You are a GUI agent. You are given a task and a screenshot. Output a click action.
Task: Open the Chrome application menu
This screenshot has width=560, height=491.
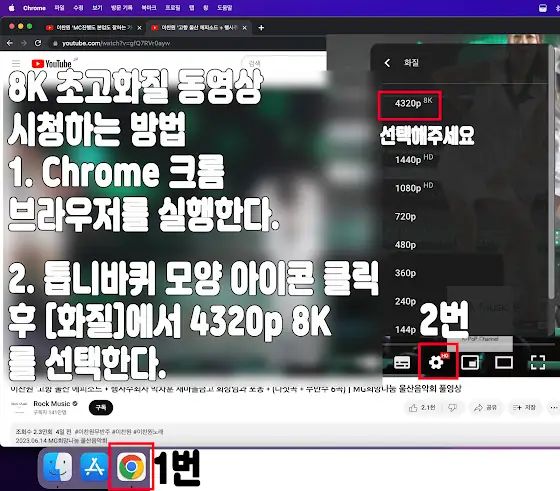click(34, 8)
